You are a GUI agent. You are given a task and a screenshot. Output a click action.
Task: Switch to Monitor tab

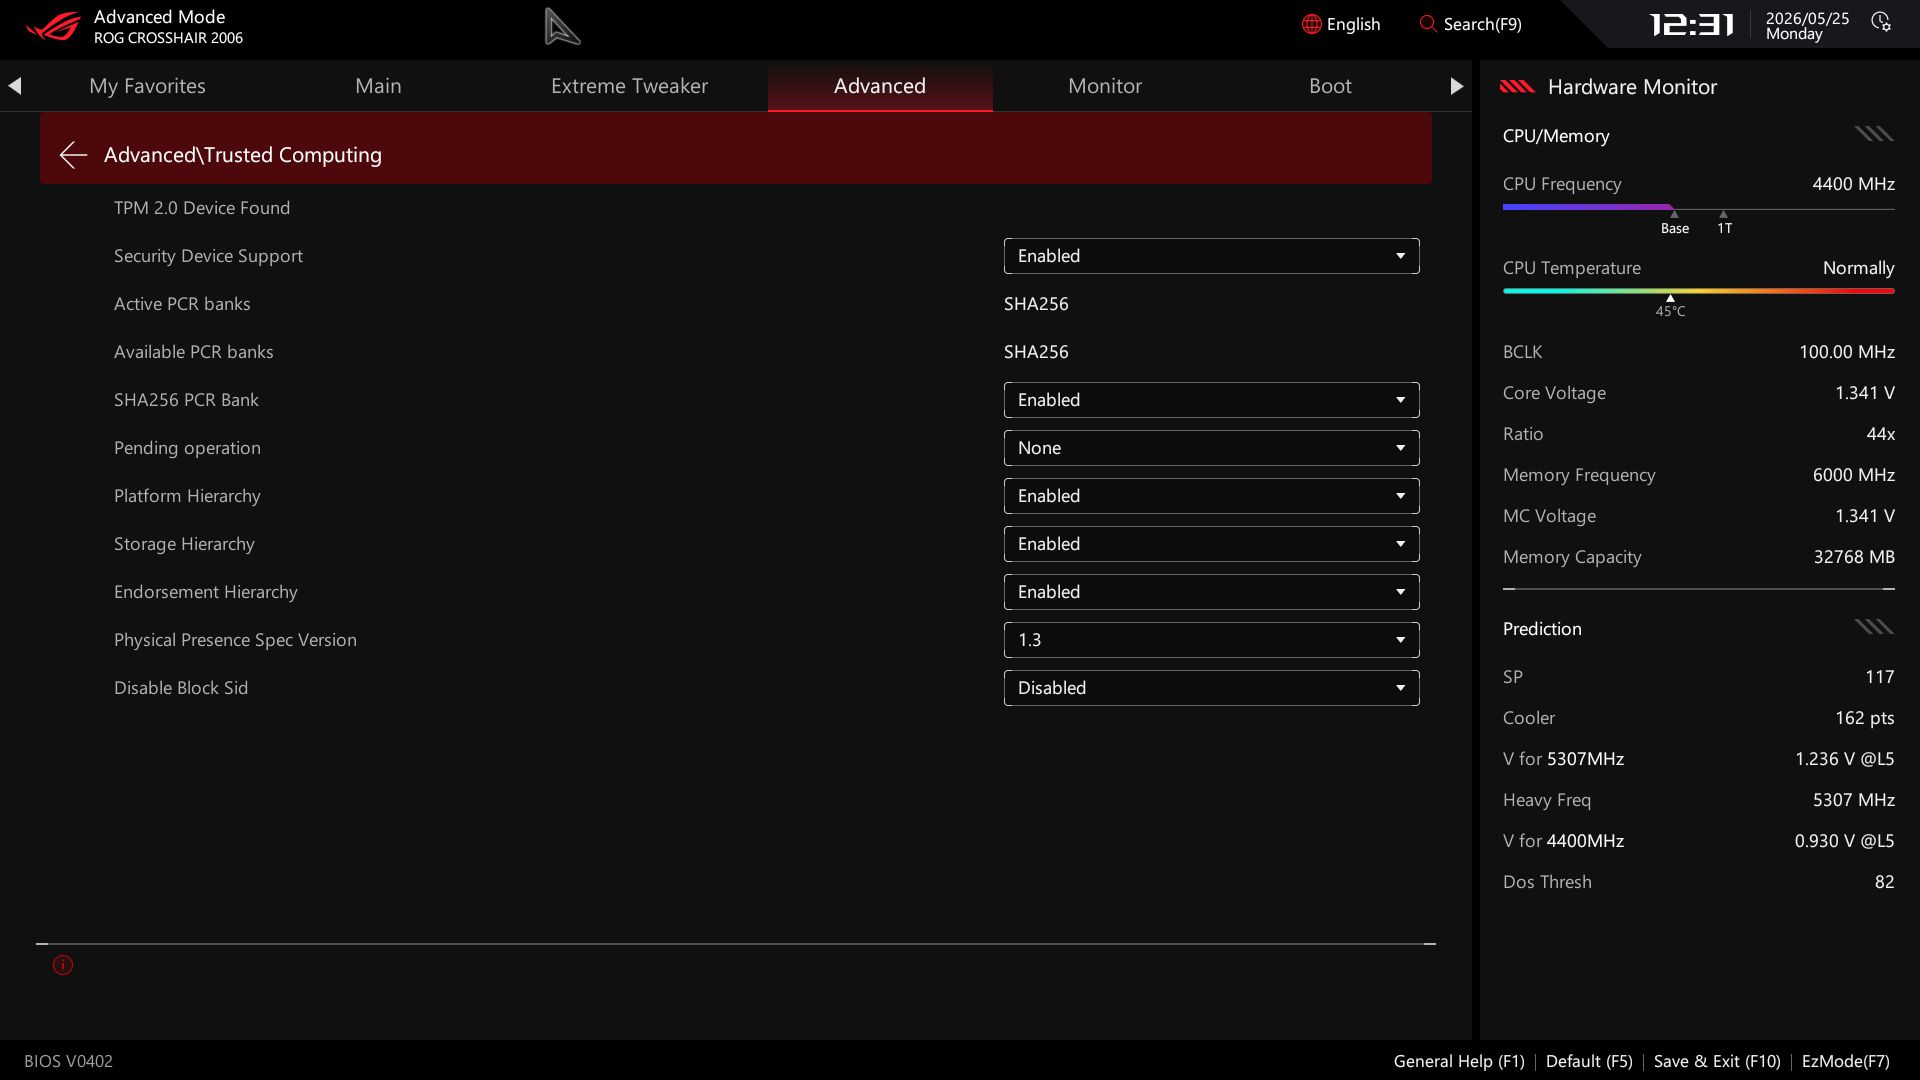coord(1105,86)
